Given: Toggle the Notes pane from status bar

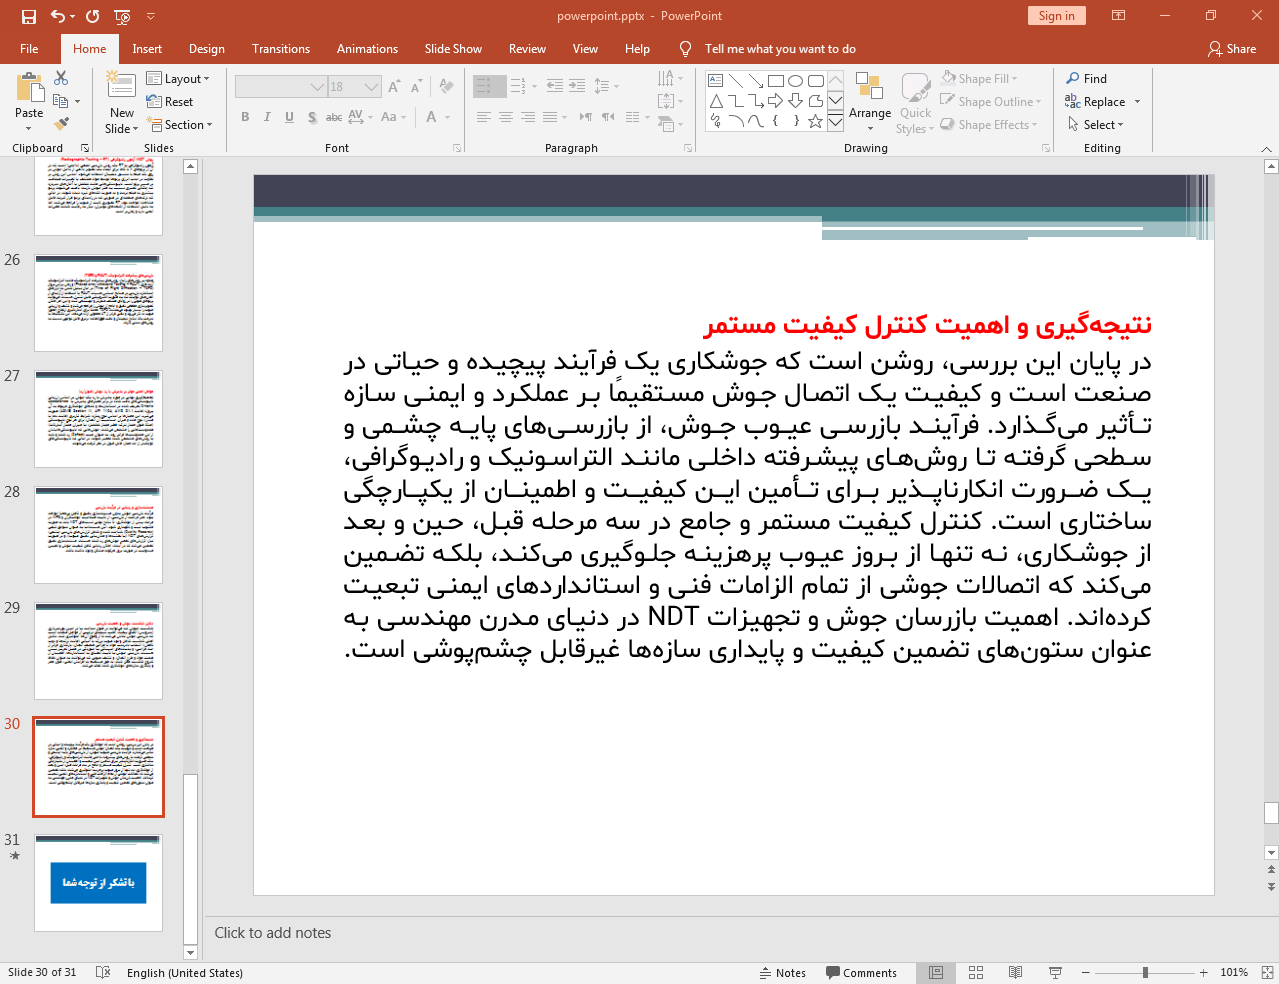Looking at the screenshot, I should (x=783, y=972).
